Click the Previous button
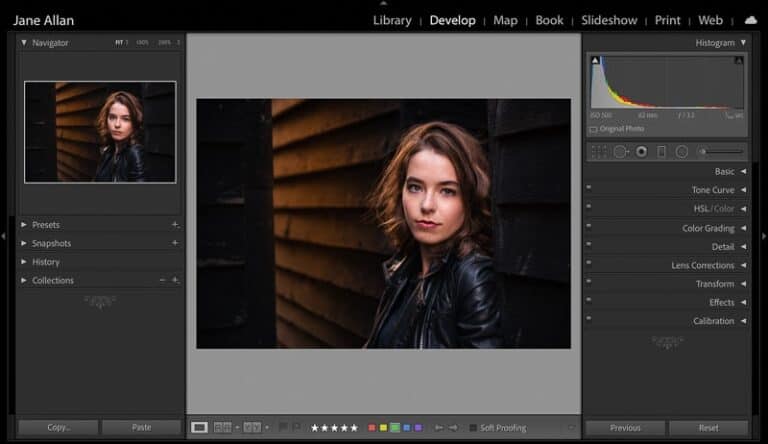Image resolution: width=768 pixels, height=444 pixels. [x=625, y=428]
